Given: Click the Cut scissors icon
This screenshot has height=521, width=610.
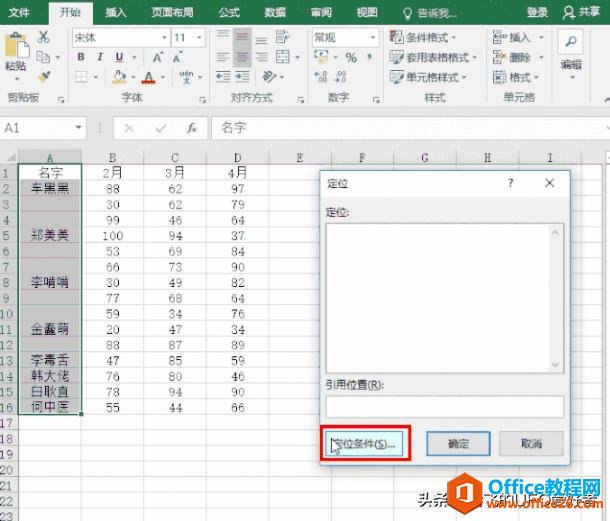Looking at the screenshot, I should 43,37.
